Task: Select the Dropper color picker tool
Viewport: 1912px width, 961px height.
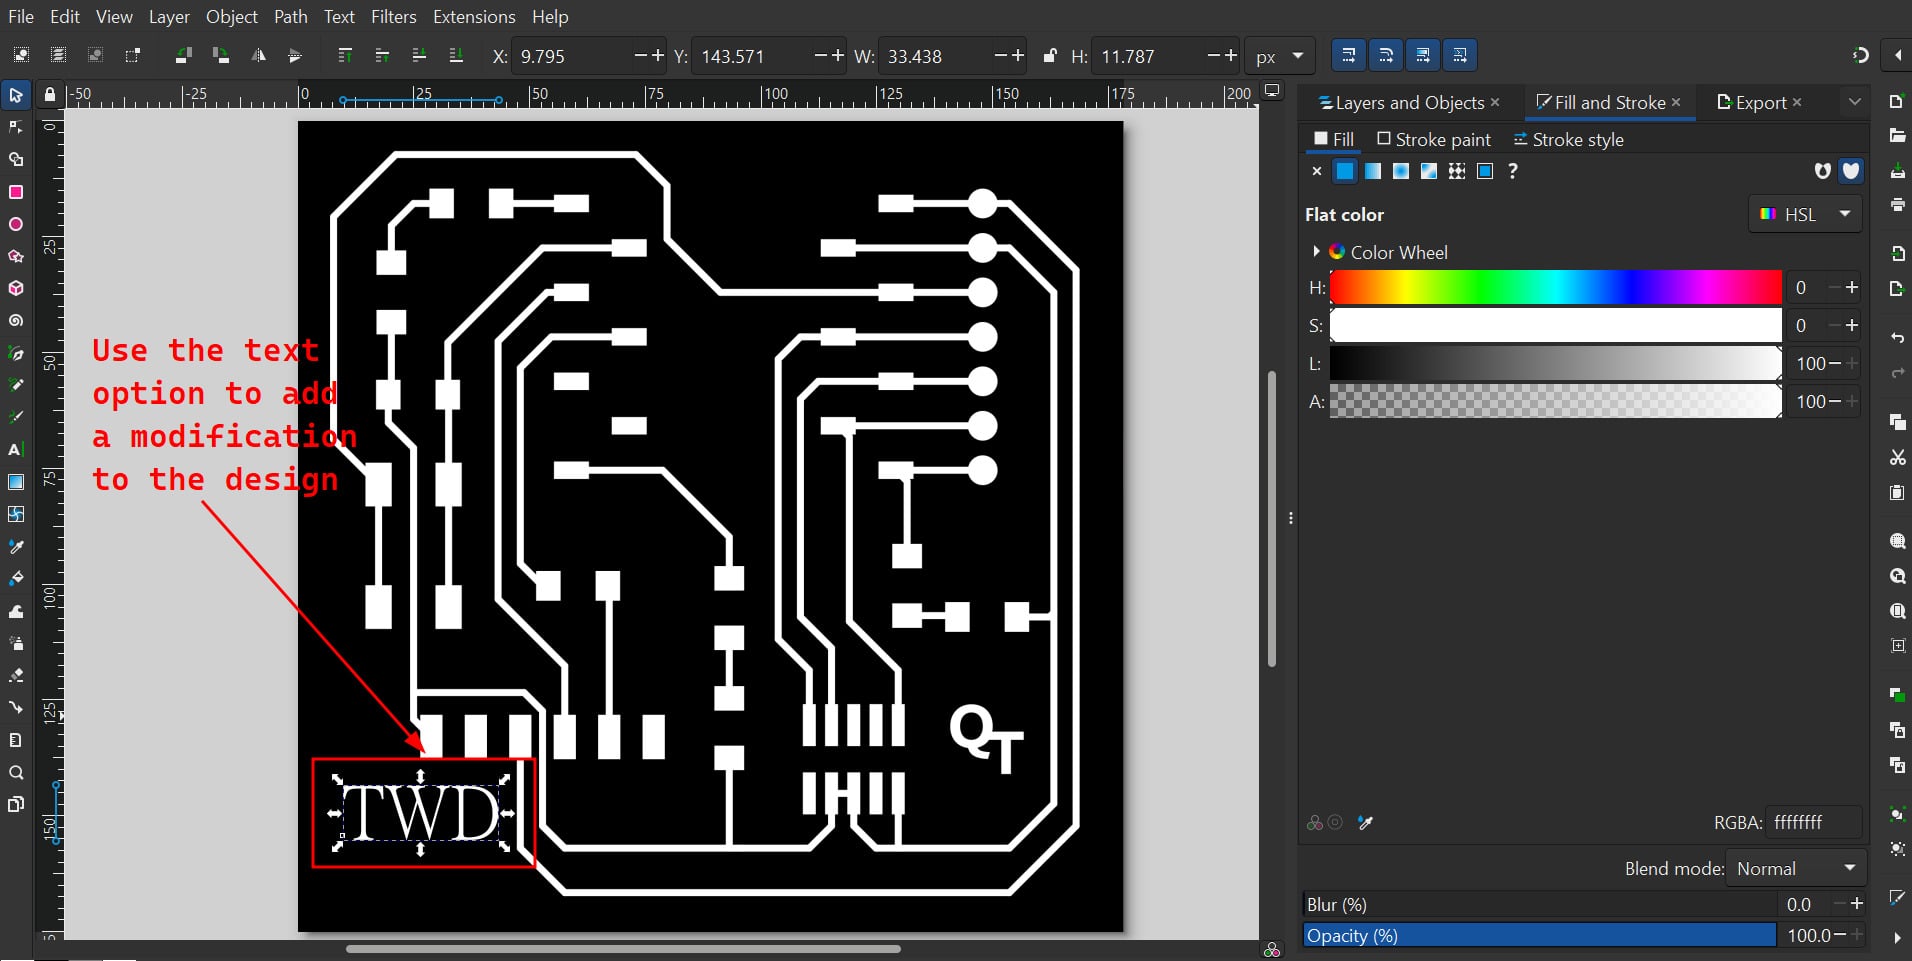Action: (x=16, y=547)
